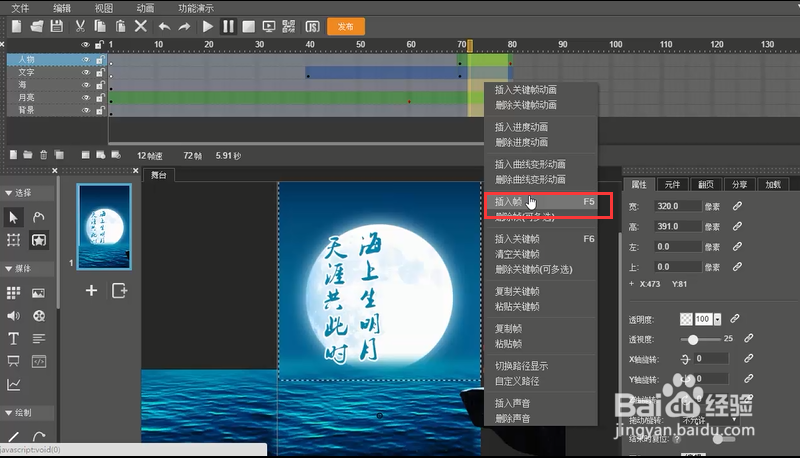Delete selection with the X toolbar icon
The image size is (800, 458).
(141, 26)
